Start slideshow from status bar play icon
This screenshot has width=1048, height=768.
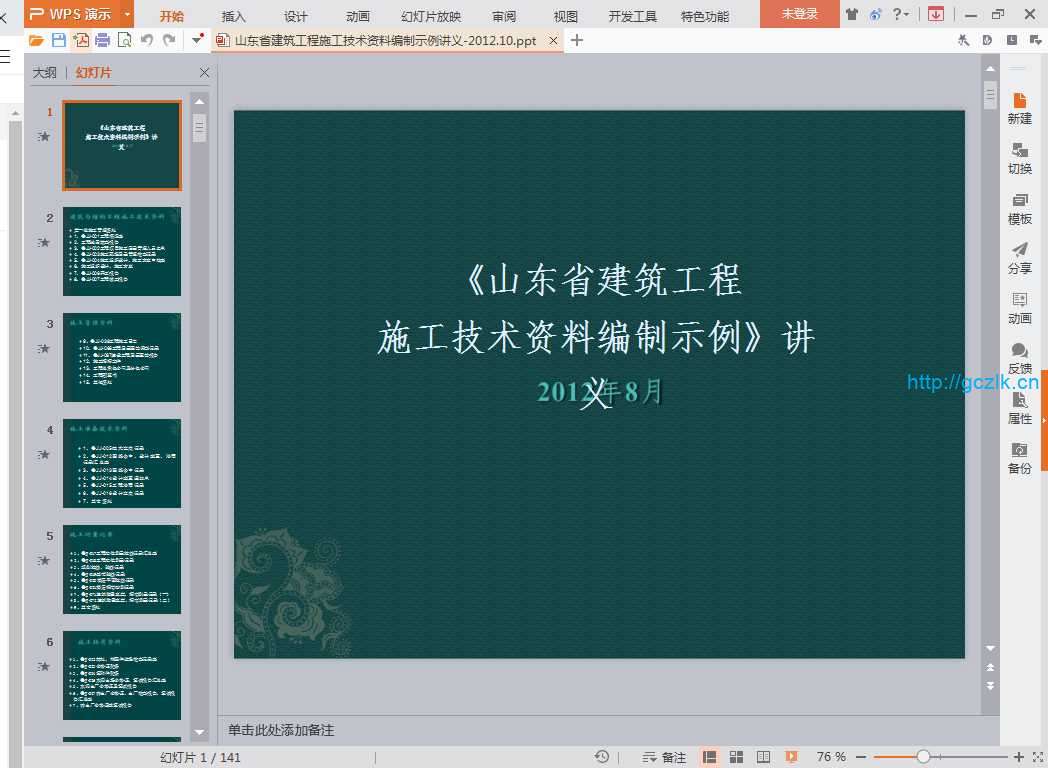[791, 757]
